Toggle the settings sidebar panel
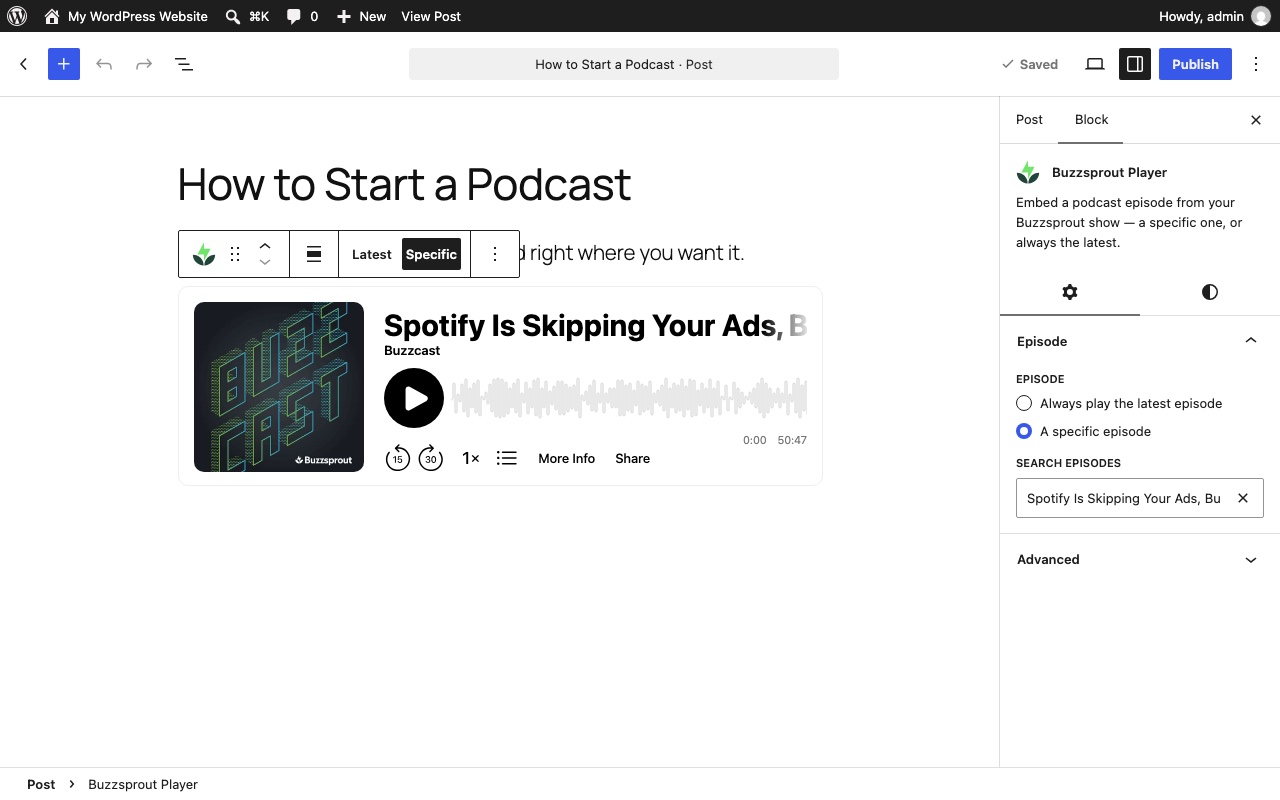Image resolution: width=1280 pixels, height=800 pixels. coord(1135,64)
